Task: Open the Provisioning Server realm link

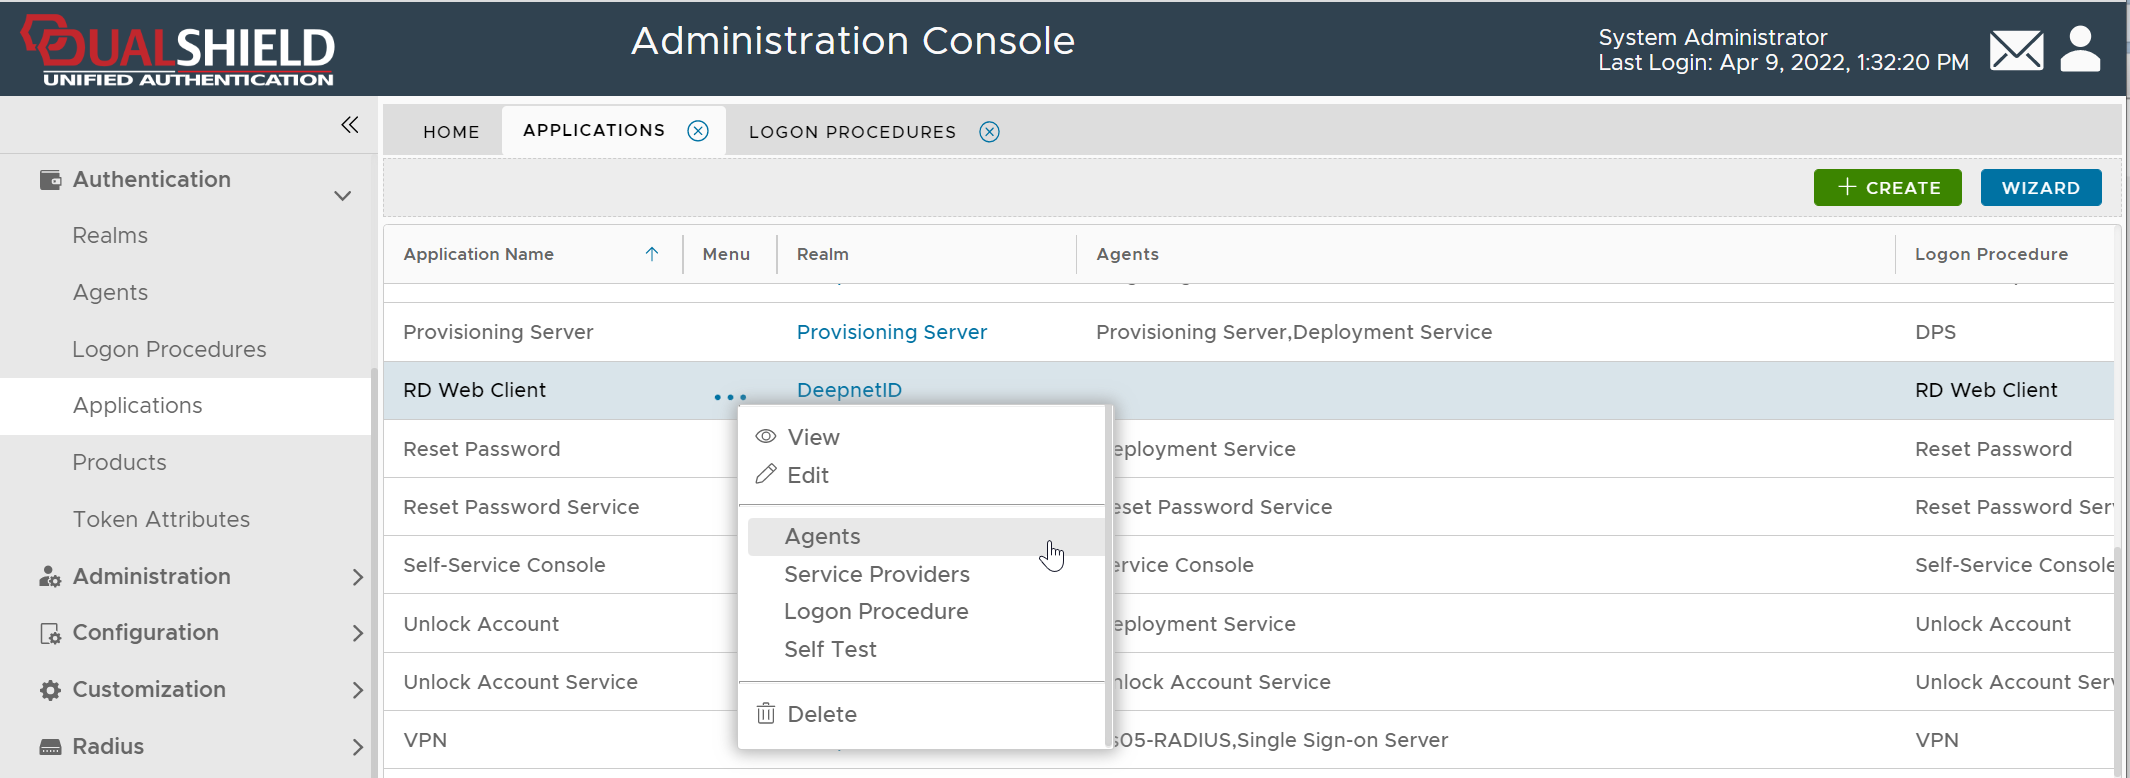Action: tap(891, 332)
